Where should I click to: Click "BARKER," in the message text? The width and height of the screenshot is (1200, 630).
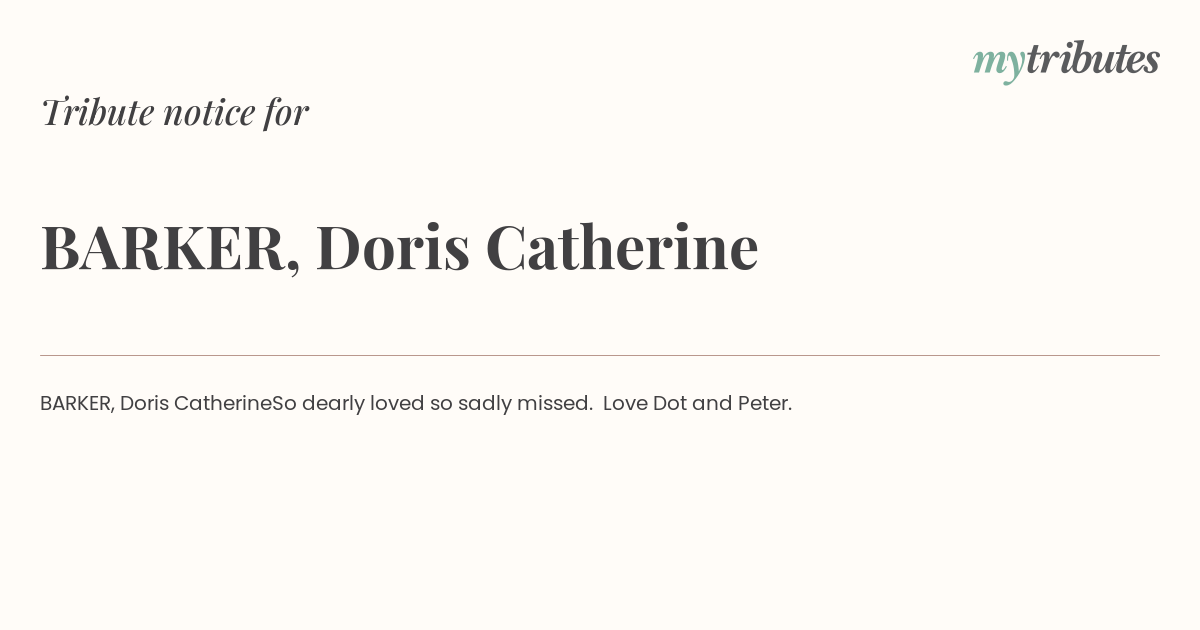[x=77, y=404]
